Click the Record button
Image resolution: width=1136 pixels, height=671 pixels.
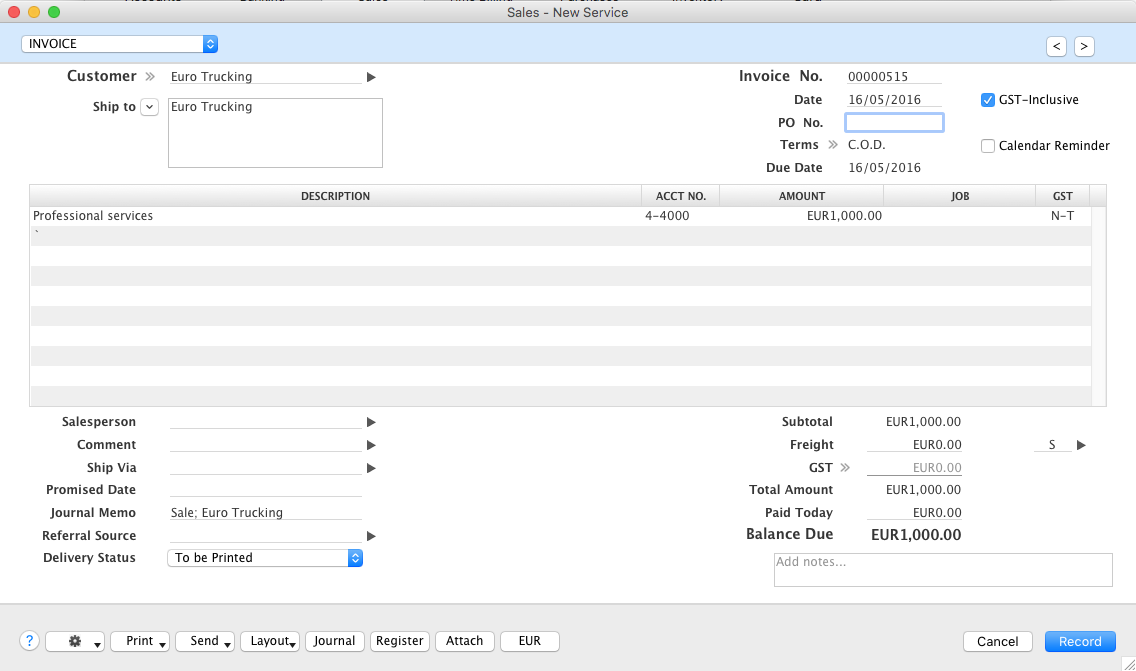tap(1080, 641)
